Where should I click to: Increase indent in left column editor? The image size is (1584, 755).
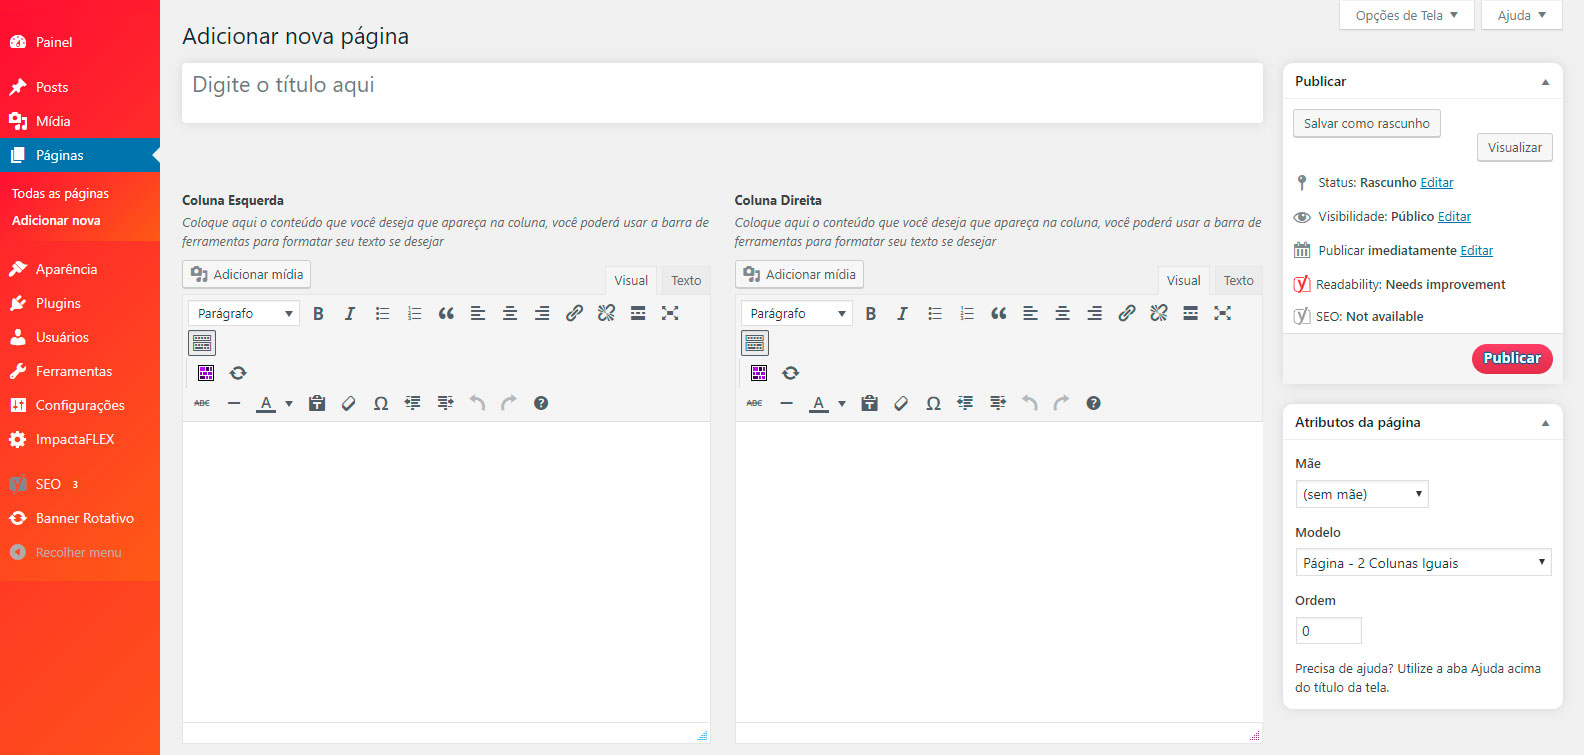445,403
